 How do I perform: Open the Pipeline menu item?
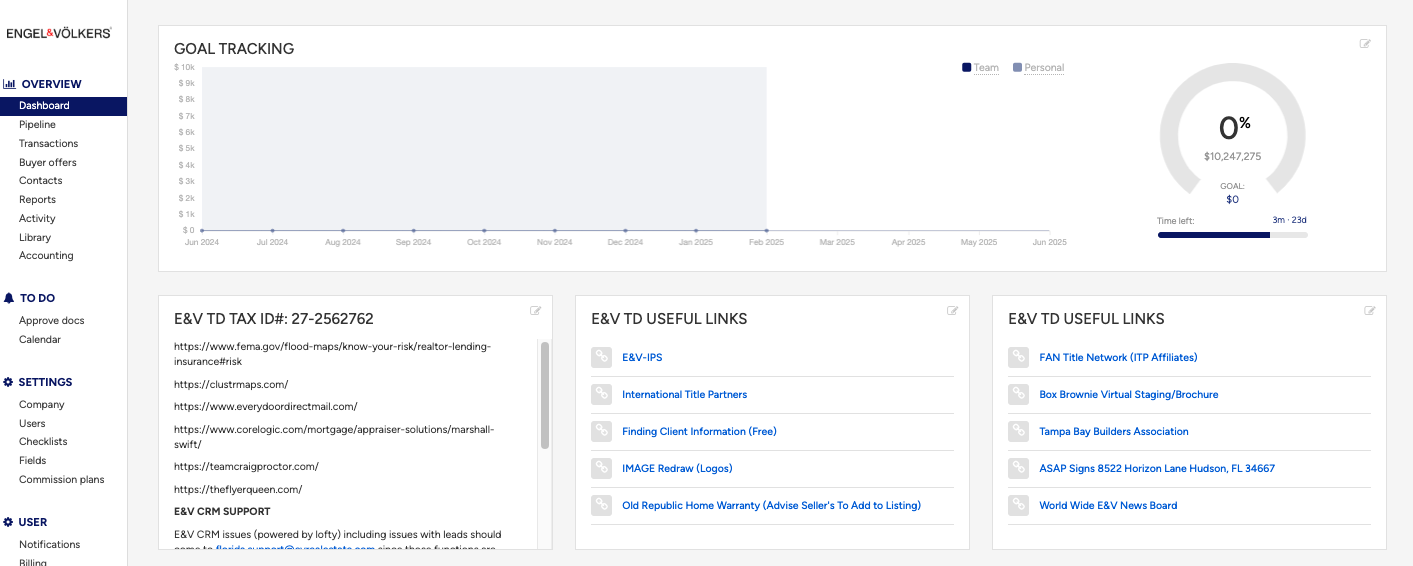click(37, 125)
